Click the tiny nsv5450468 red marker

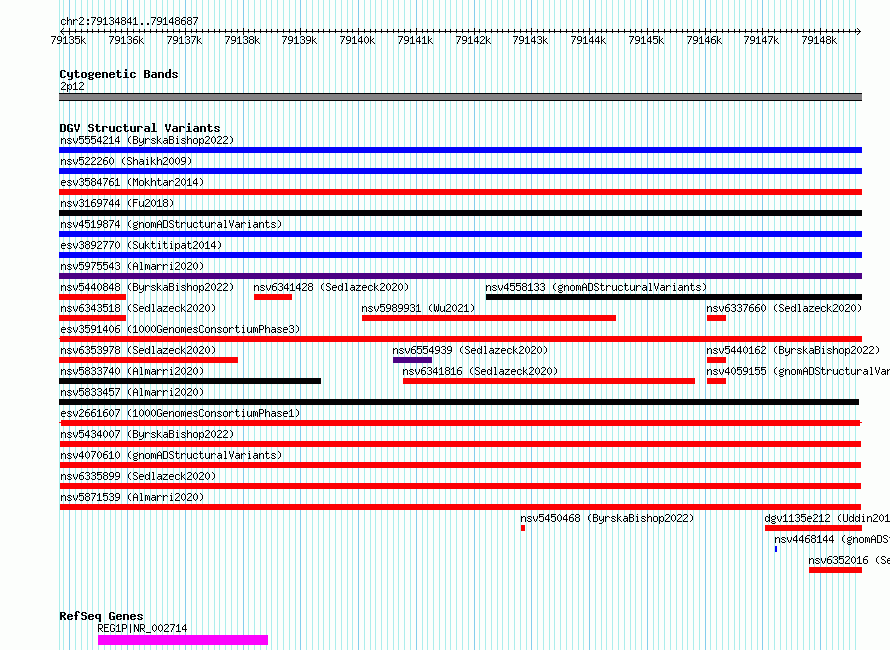[x=523, y=528]
